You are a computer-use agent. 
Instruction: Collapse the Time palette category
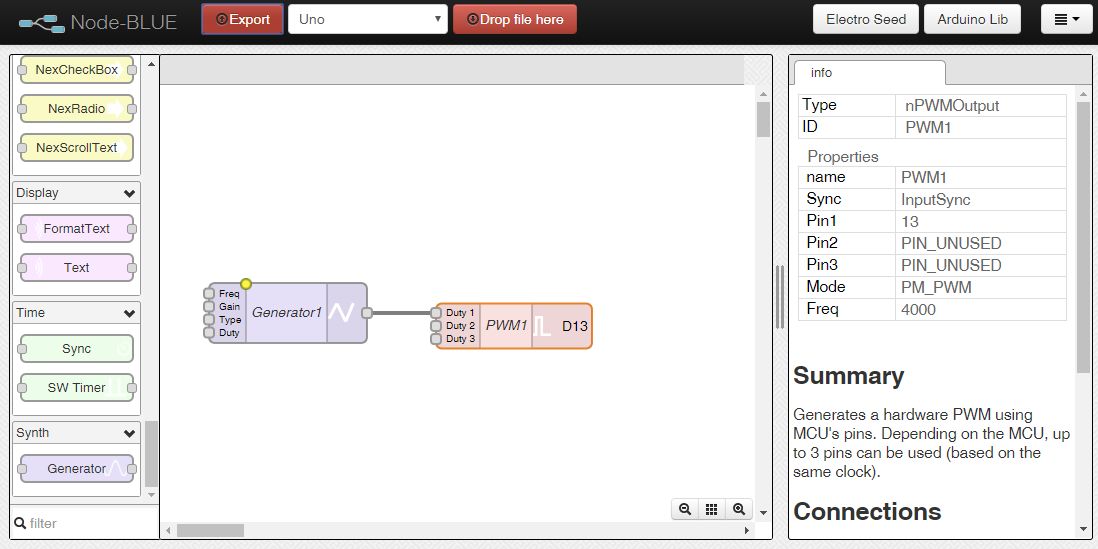tap(76, 313)
